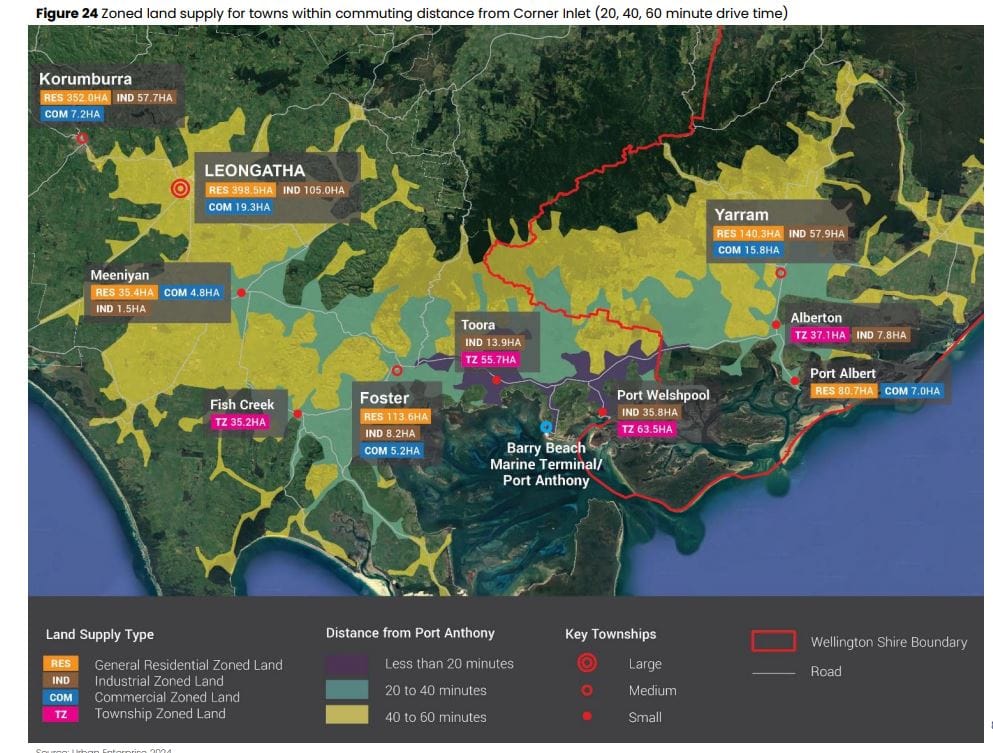This screenshot has width=993, height=753.
Task: Select the Meeniyan small township dot
Action: pyautogui.click(x=241, y=293)
